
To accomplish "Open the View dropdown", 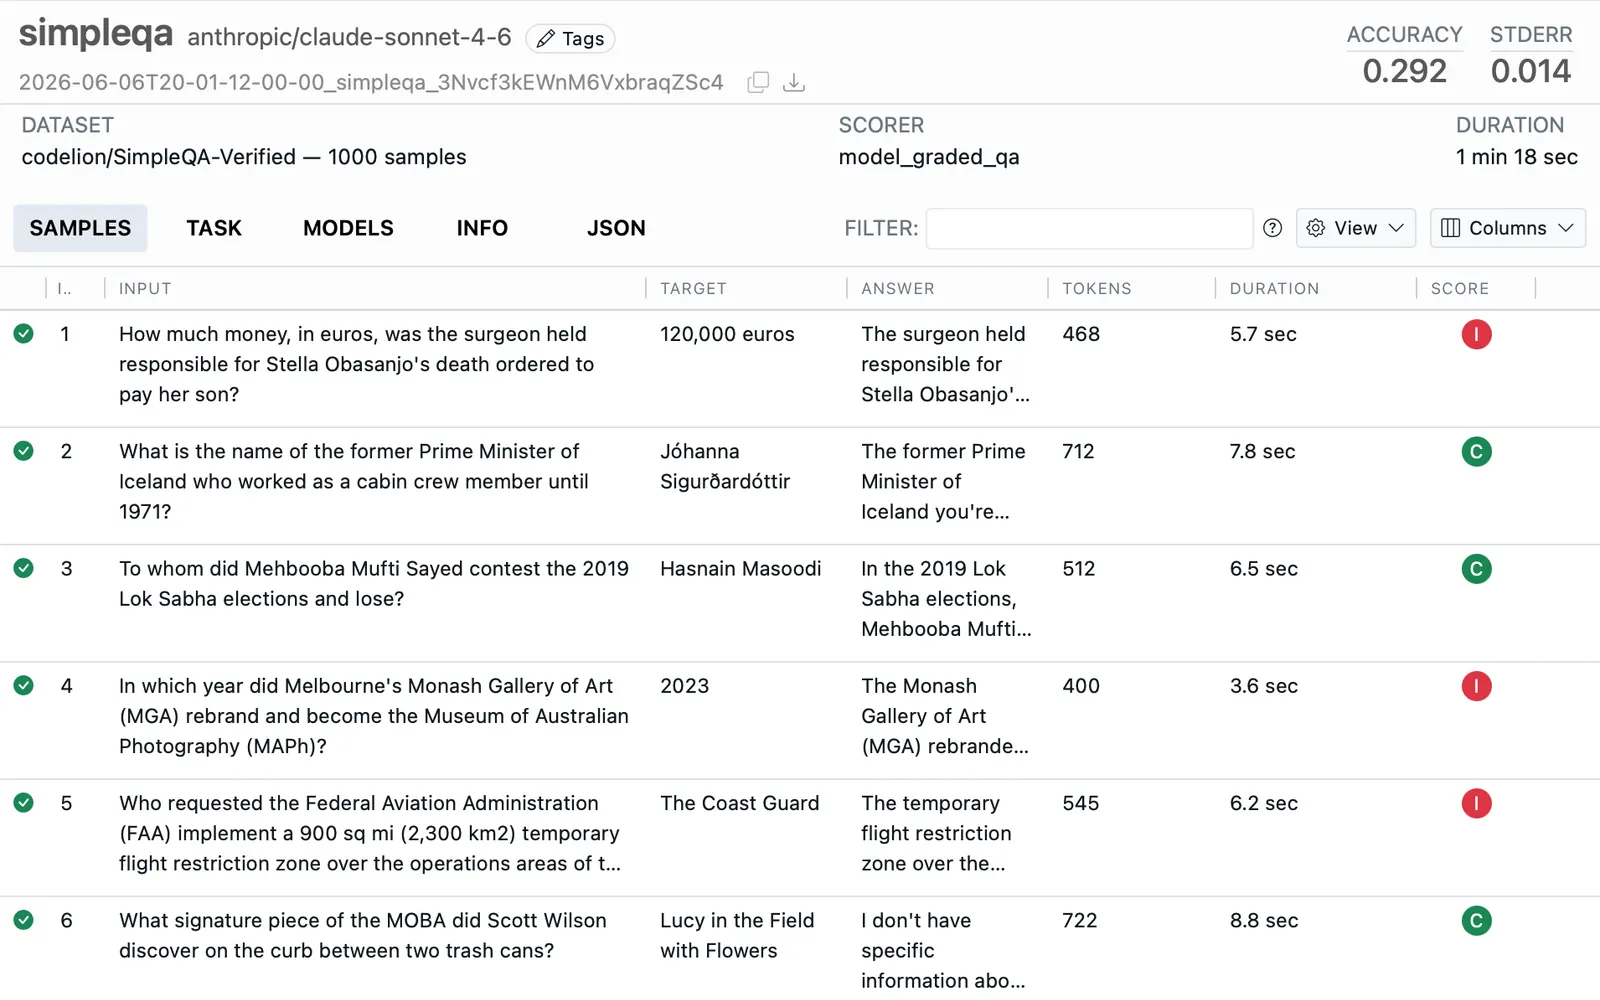I will click(1355, 228).
